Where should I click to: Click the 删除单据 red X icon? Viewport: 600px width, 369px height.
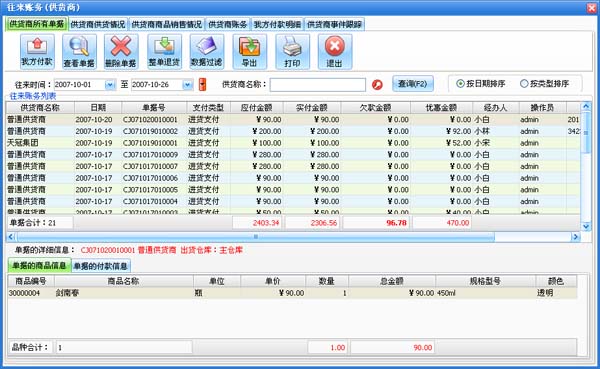(121, 52)
